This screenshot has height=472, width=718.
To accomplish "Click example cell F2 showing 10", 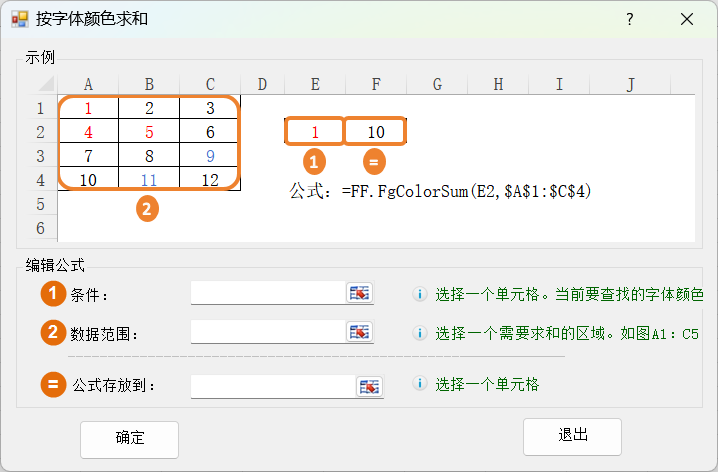I will [x=375, y=131].
